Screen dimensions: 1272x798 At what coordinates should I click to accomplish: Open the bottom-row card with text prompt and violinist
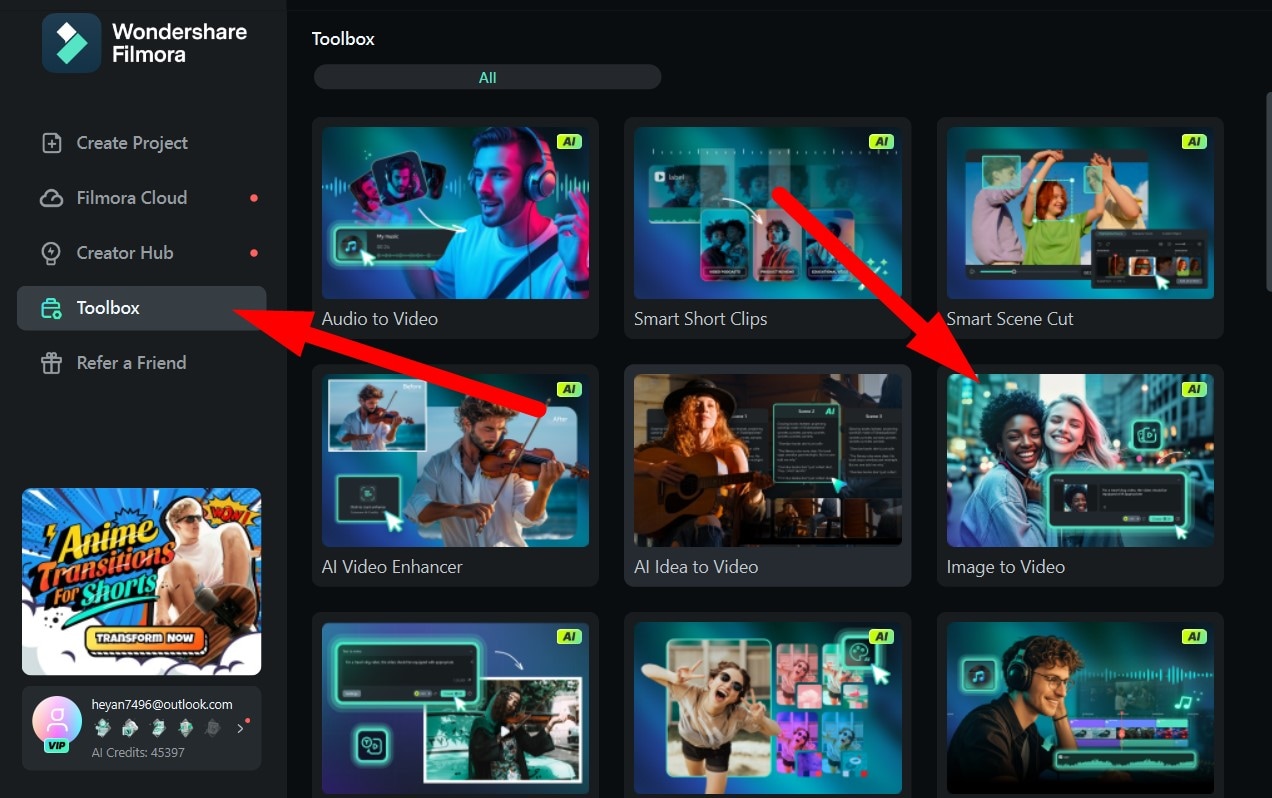pos(455,708)
